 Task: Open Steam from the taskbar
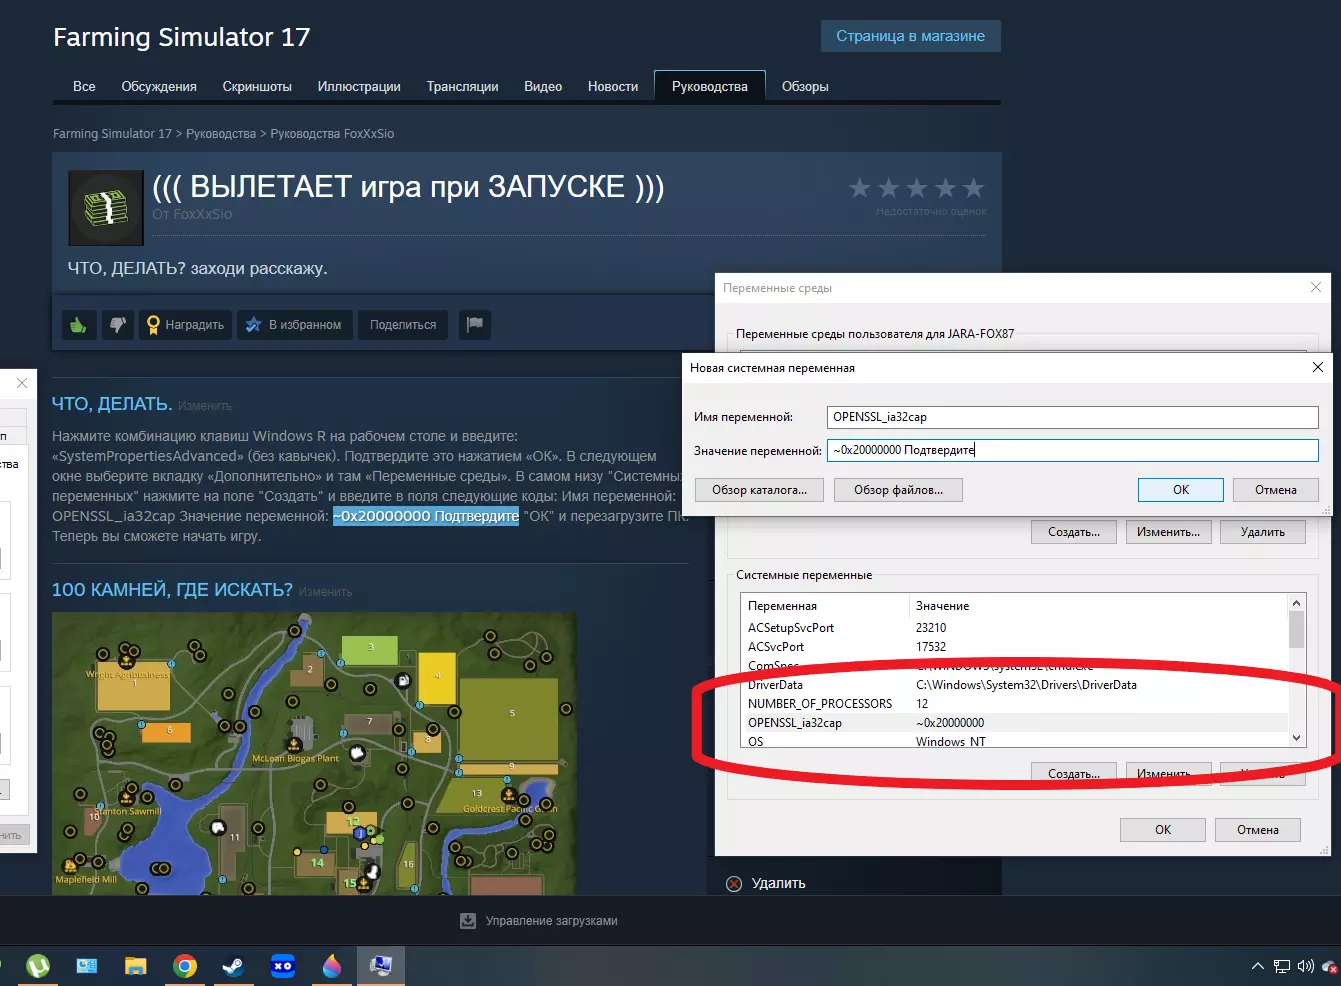point(233,966)
